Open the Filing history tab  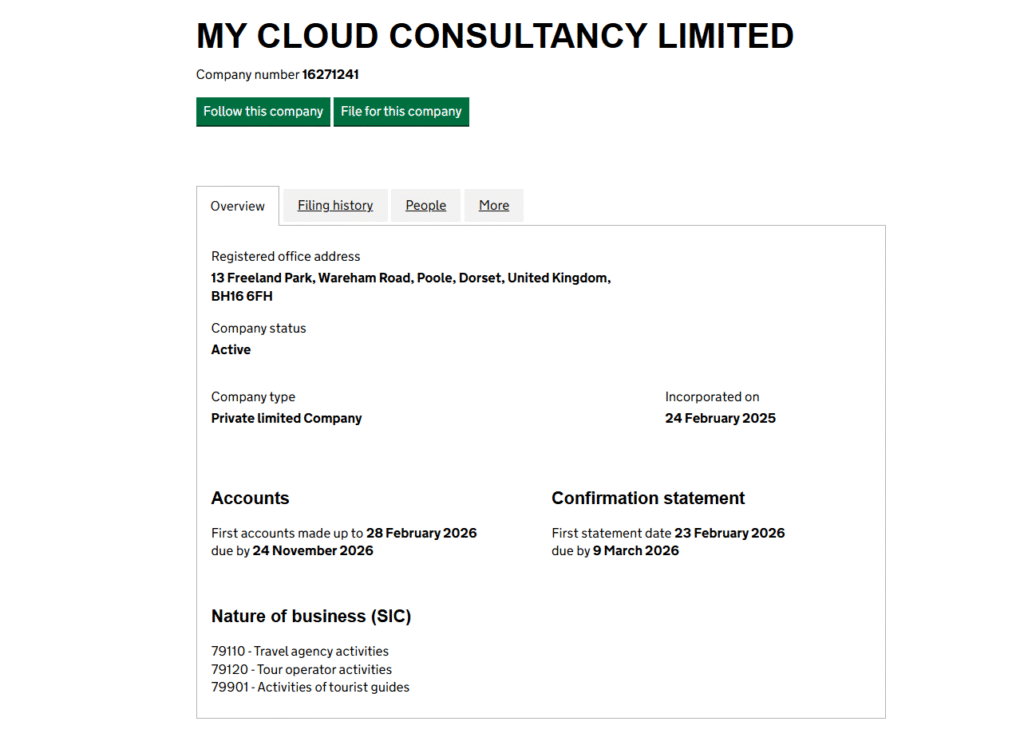tap(335, 205)
